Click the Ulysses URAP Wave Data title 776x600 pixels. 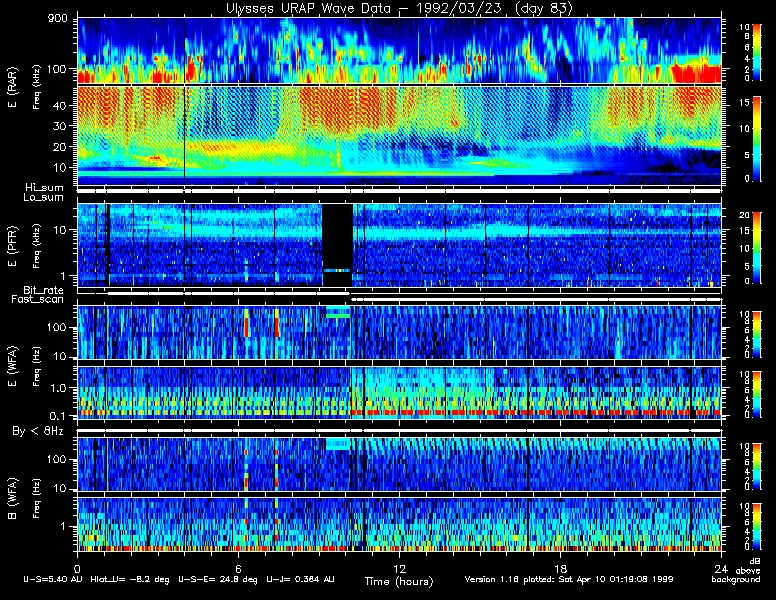(x=399, y=9)
